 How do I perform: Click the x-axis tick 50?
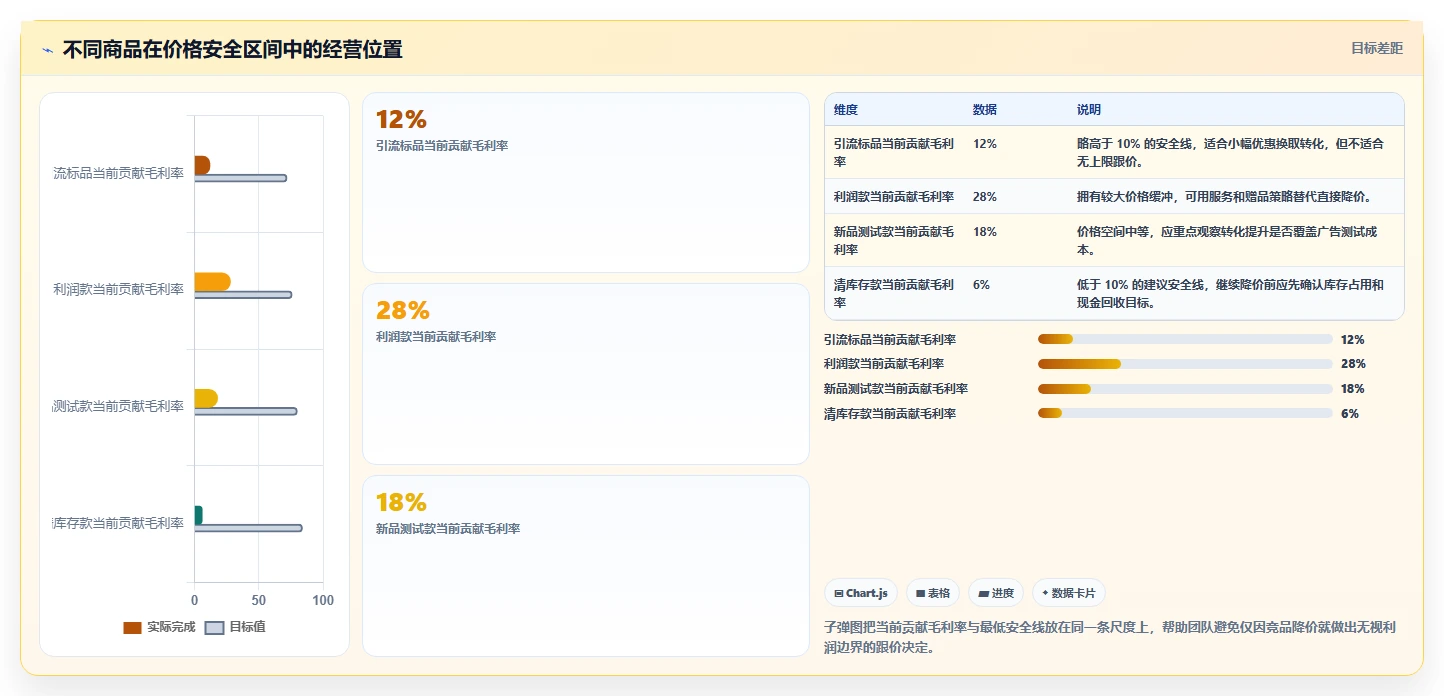258,600
